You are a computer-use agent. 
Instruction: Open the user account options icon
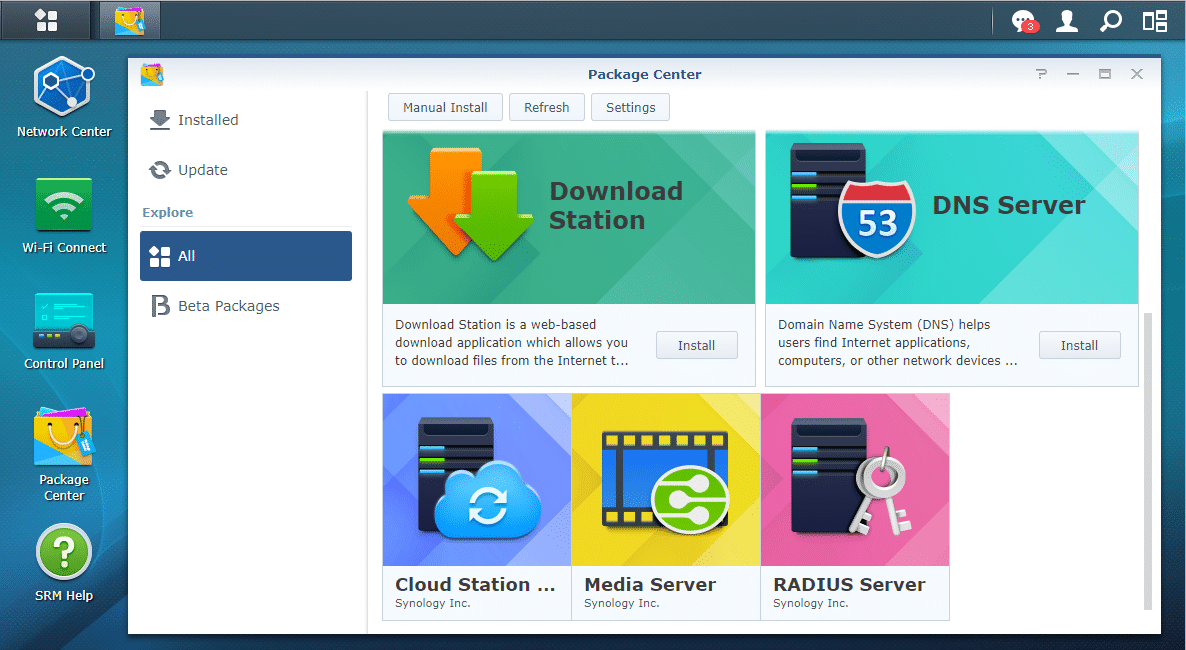[1067, 21]
